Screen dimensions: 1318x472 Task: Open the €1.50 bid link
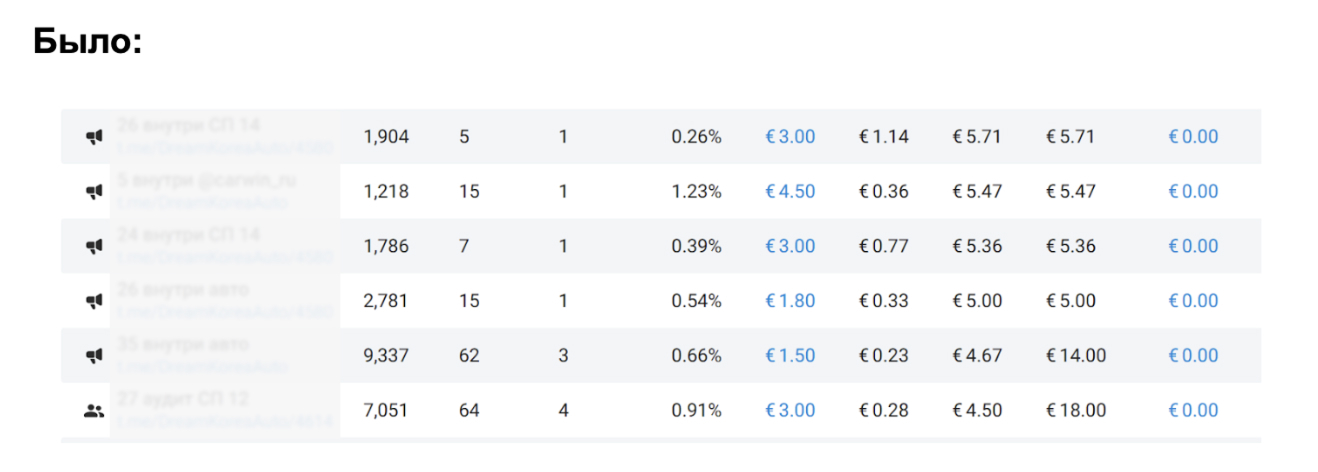[790, 356]
